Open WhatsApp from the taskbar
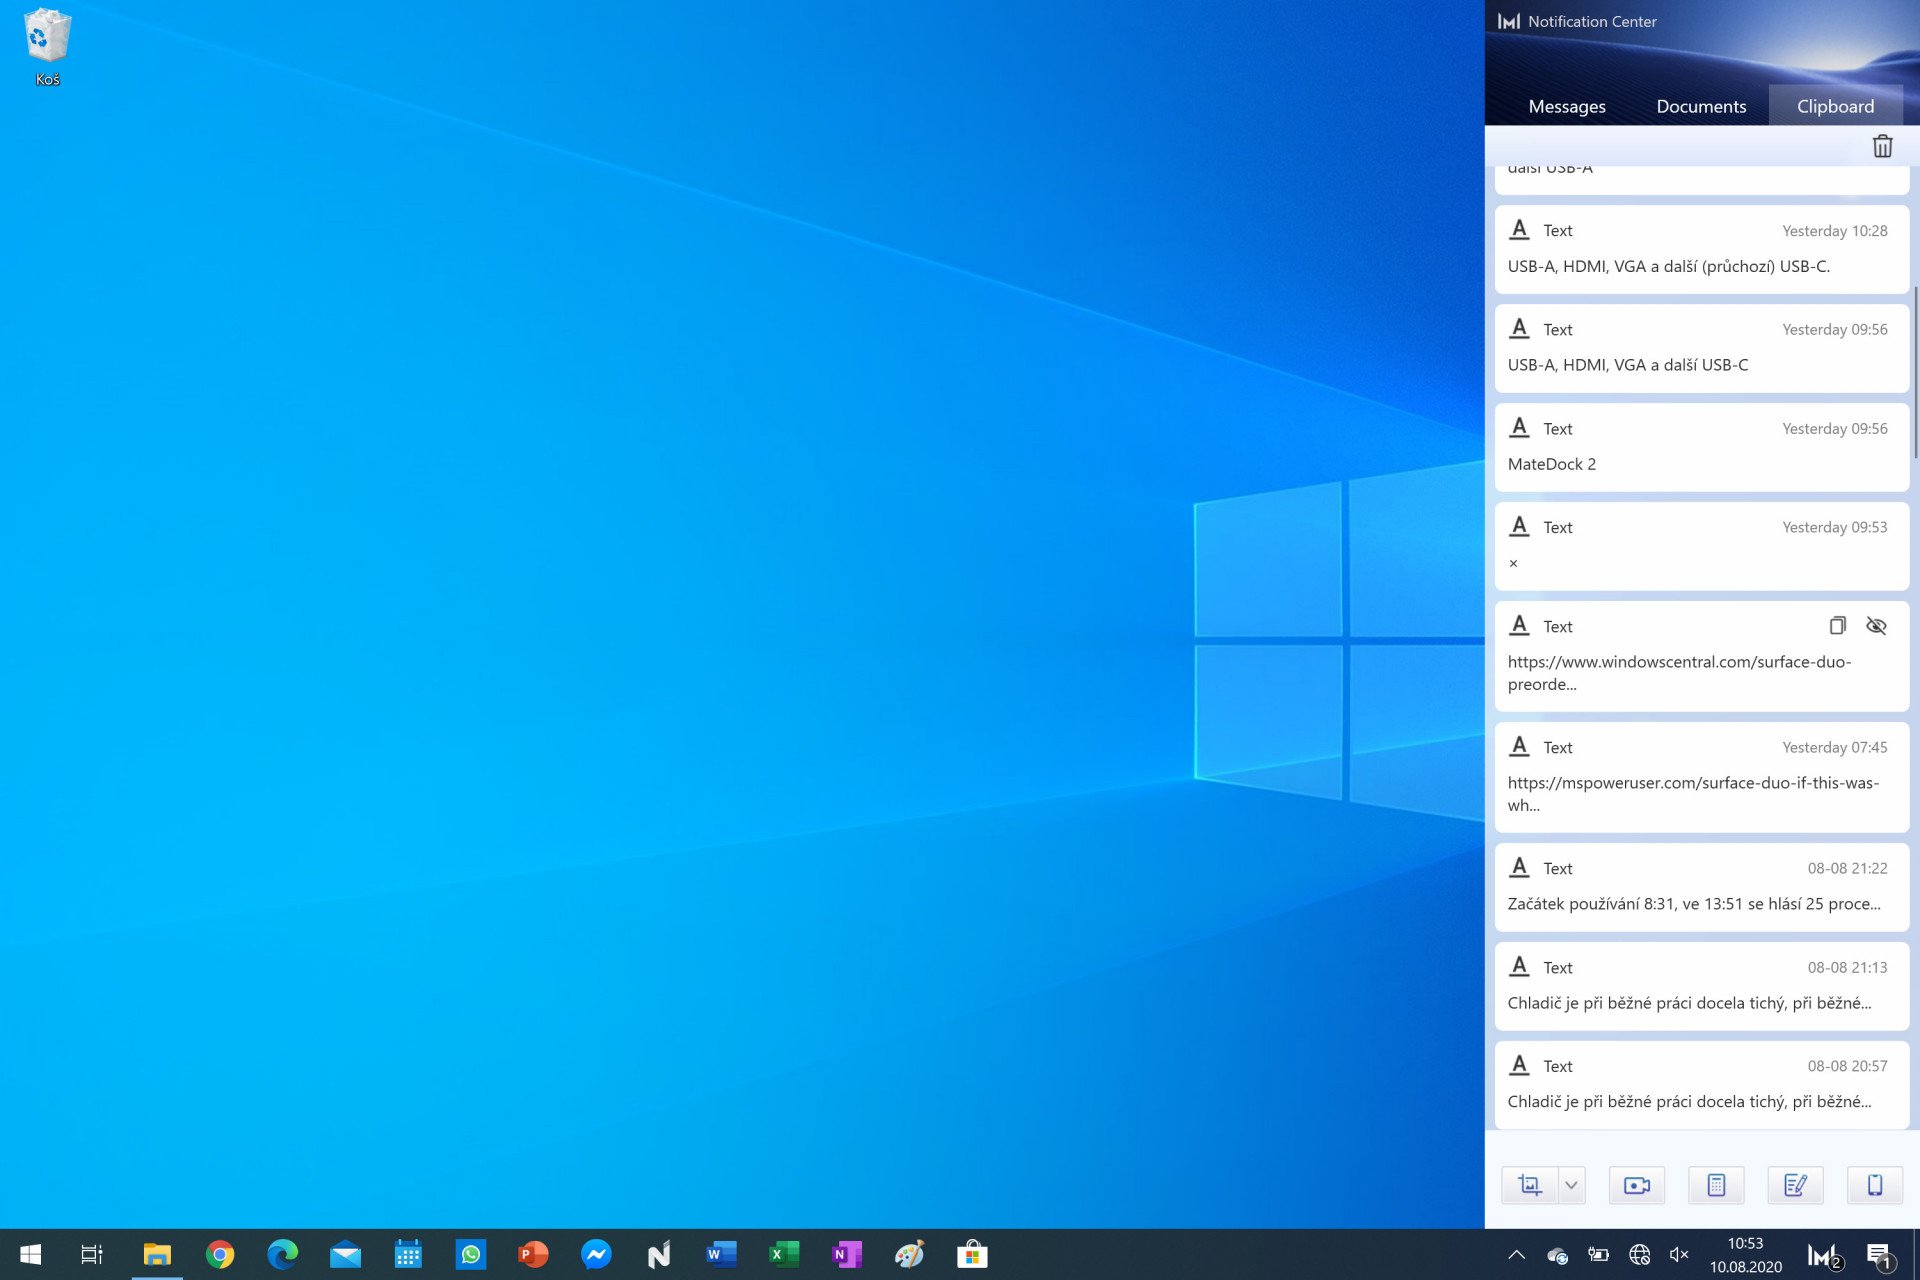Image resolution: width=1920 pixels, height=1280 pixels. [471, 1254]
